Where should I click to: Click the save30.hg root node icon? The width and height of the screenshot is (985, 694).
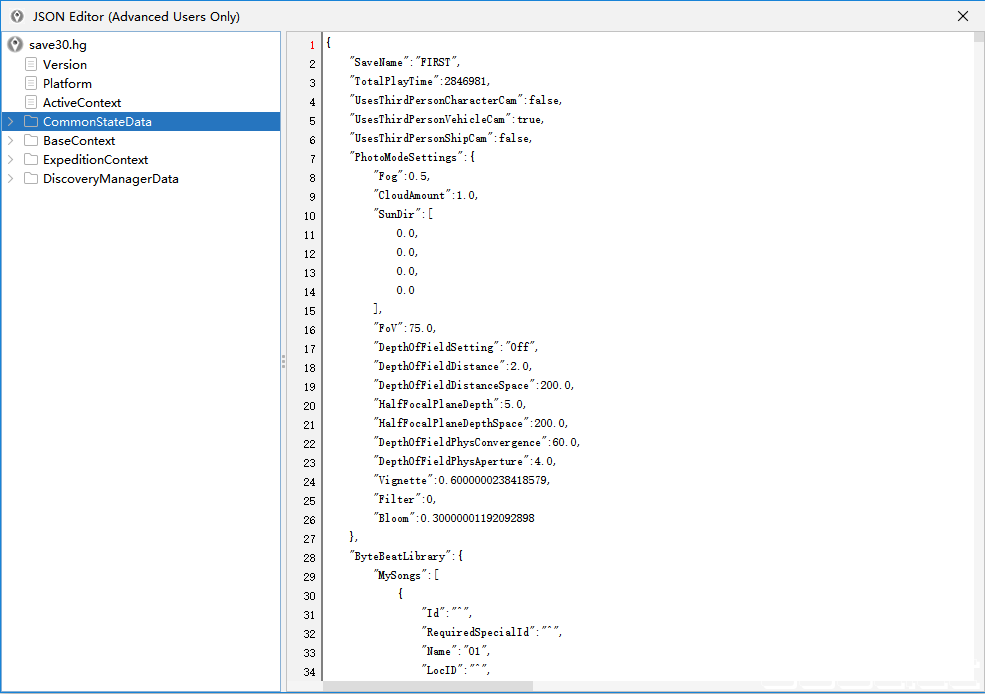click(x=15, y=45)
